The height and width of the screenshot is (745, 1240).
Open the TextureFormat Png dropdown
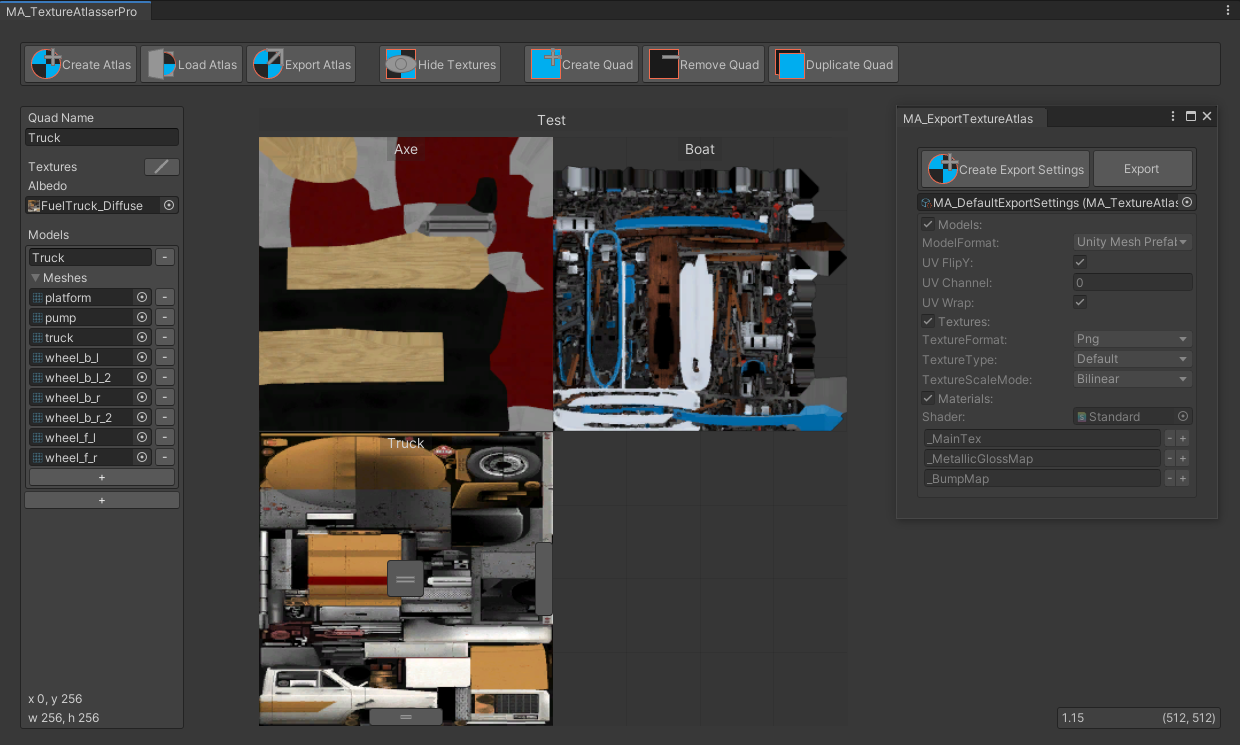1132,339
